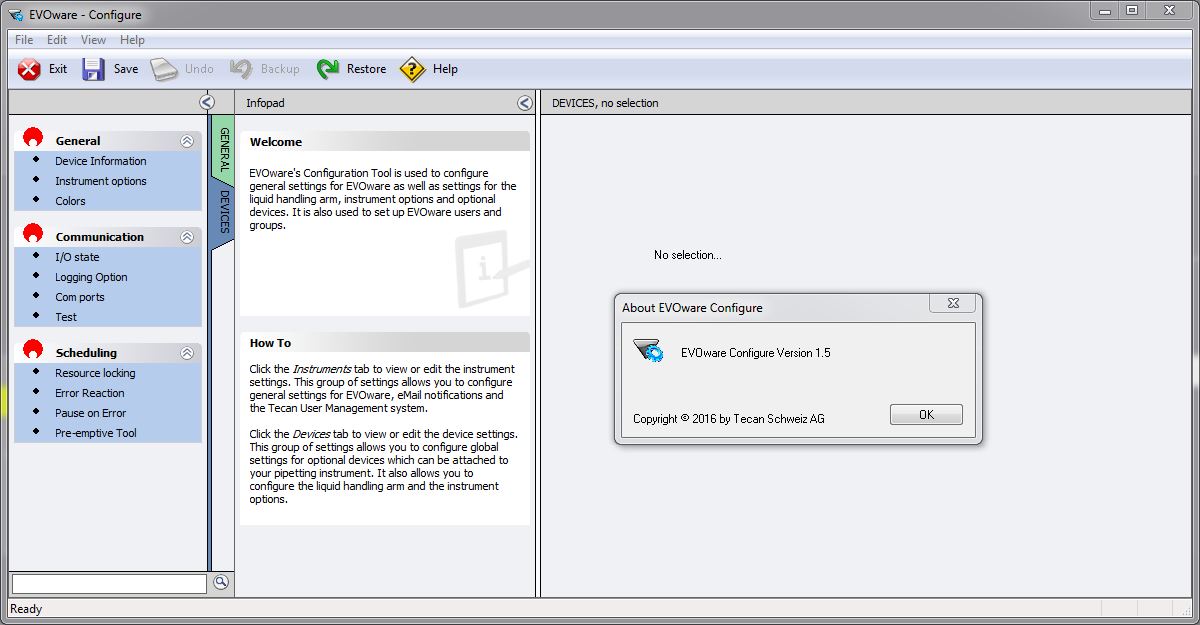Image resolution: width=1200 pixels, height=625 pixels.
Task: Open the Help menu
Action: pos(132,40)
